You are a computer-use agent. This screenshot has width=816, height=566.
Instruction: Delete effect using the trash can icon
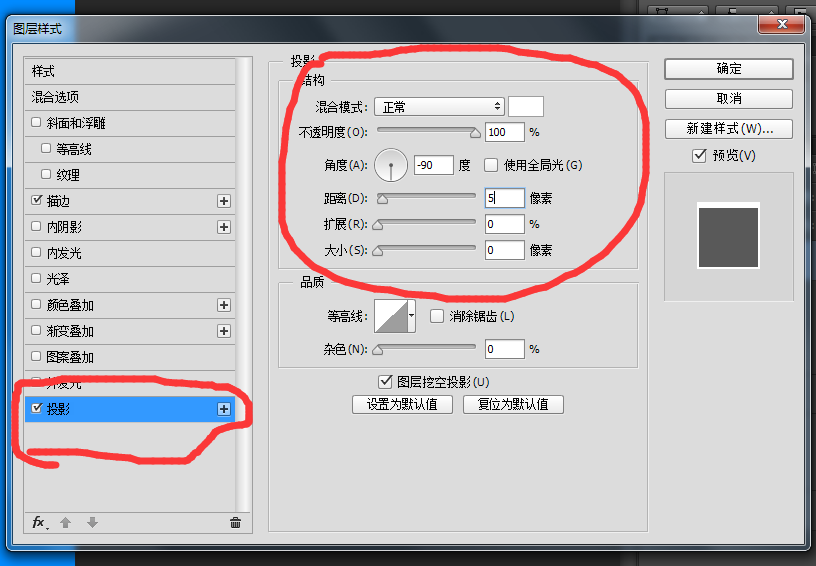[x=235, y=523]
